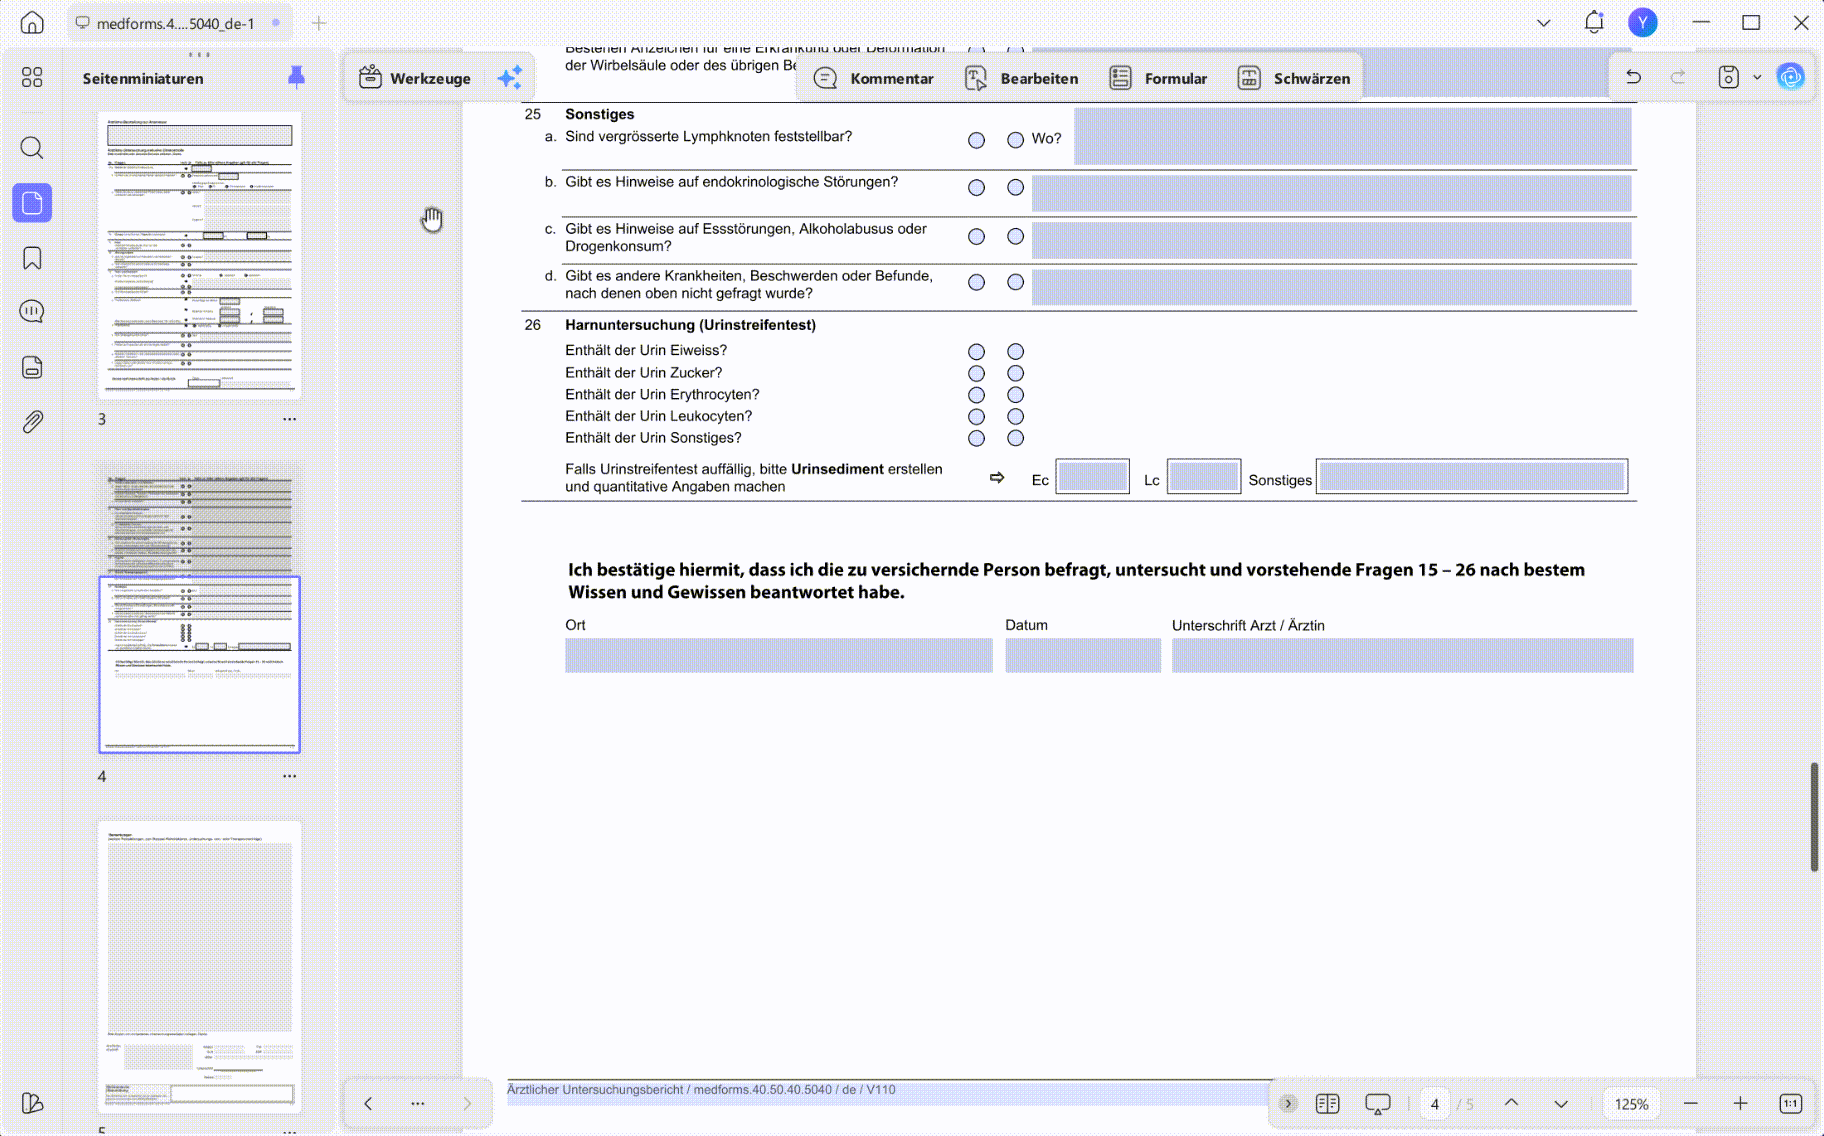Select first radio for Urin Eiweiss

tap(976, 351)
